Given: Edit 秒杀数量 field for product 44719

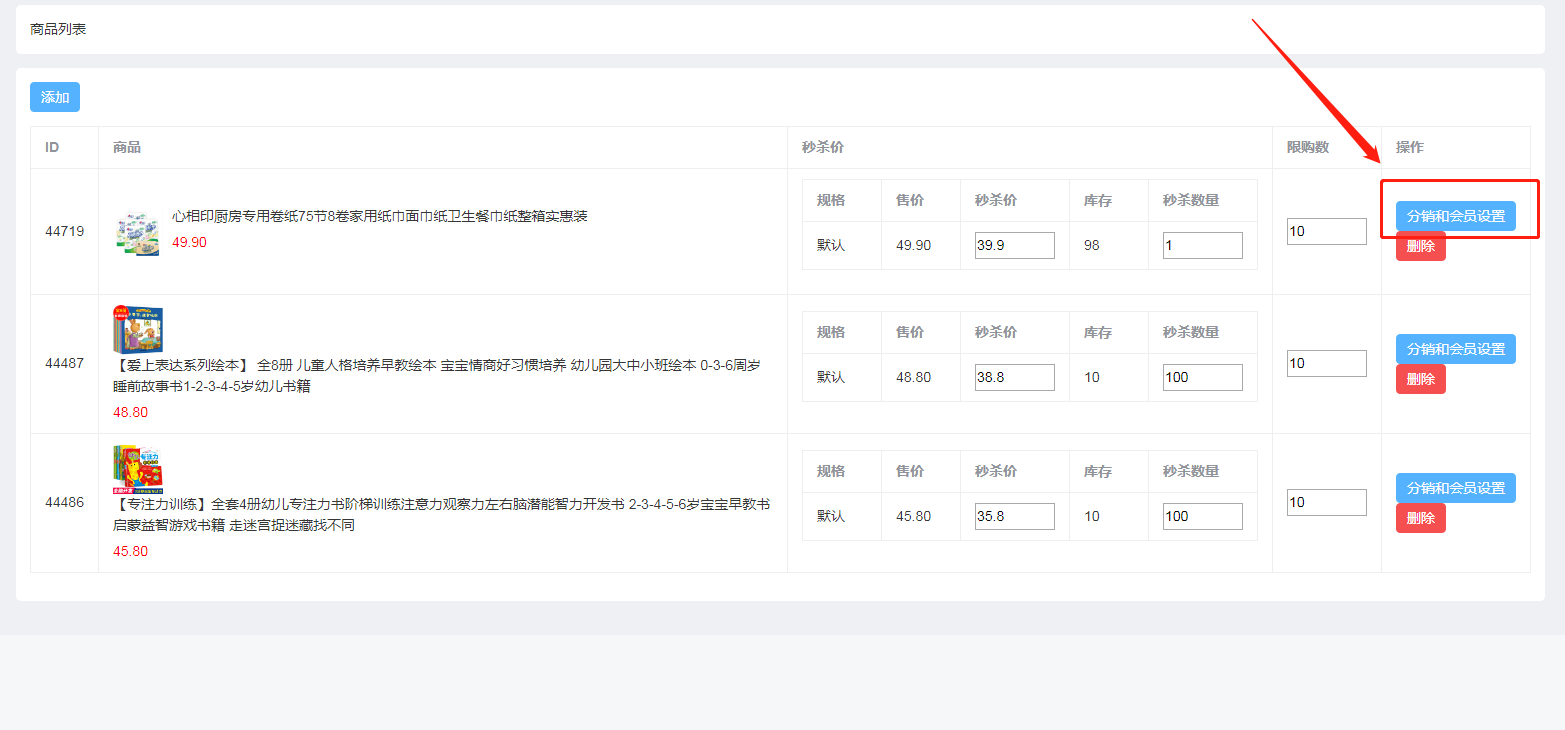Looking at the screenshot, I should pyautogui.click(x=1202, y=245).
